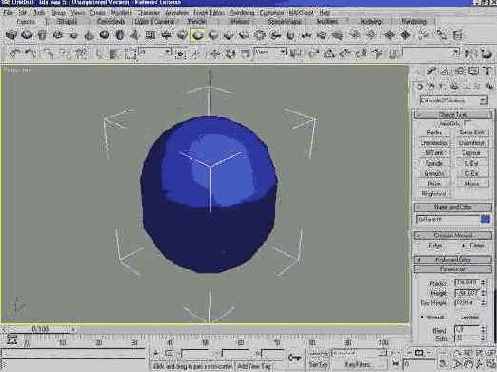Click the Undo arrow icon

click(15, 53)
